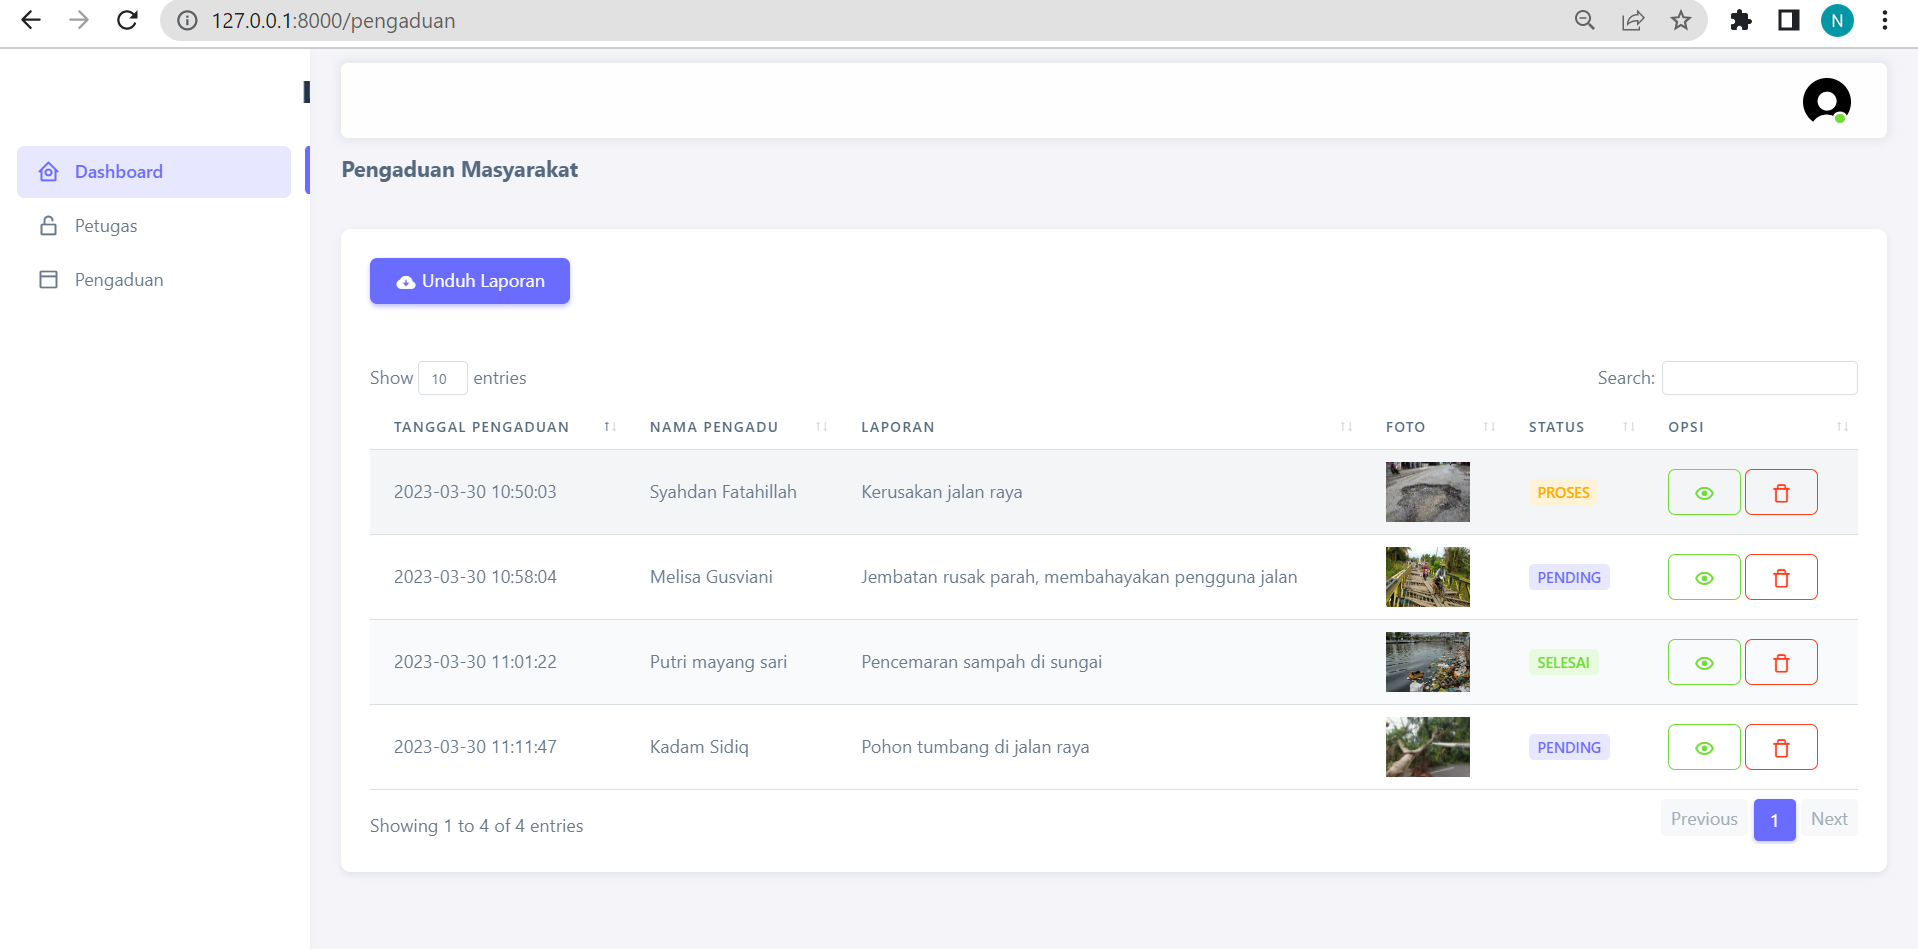Open Chrome profile N avatar
The height and width of the screenshot is (949, 1918).
click(1837, 20)
